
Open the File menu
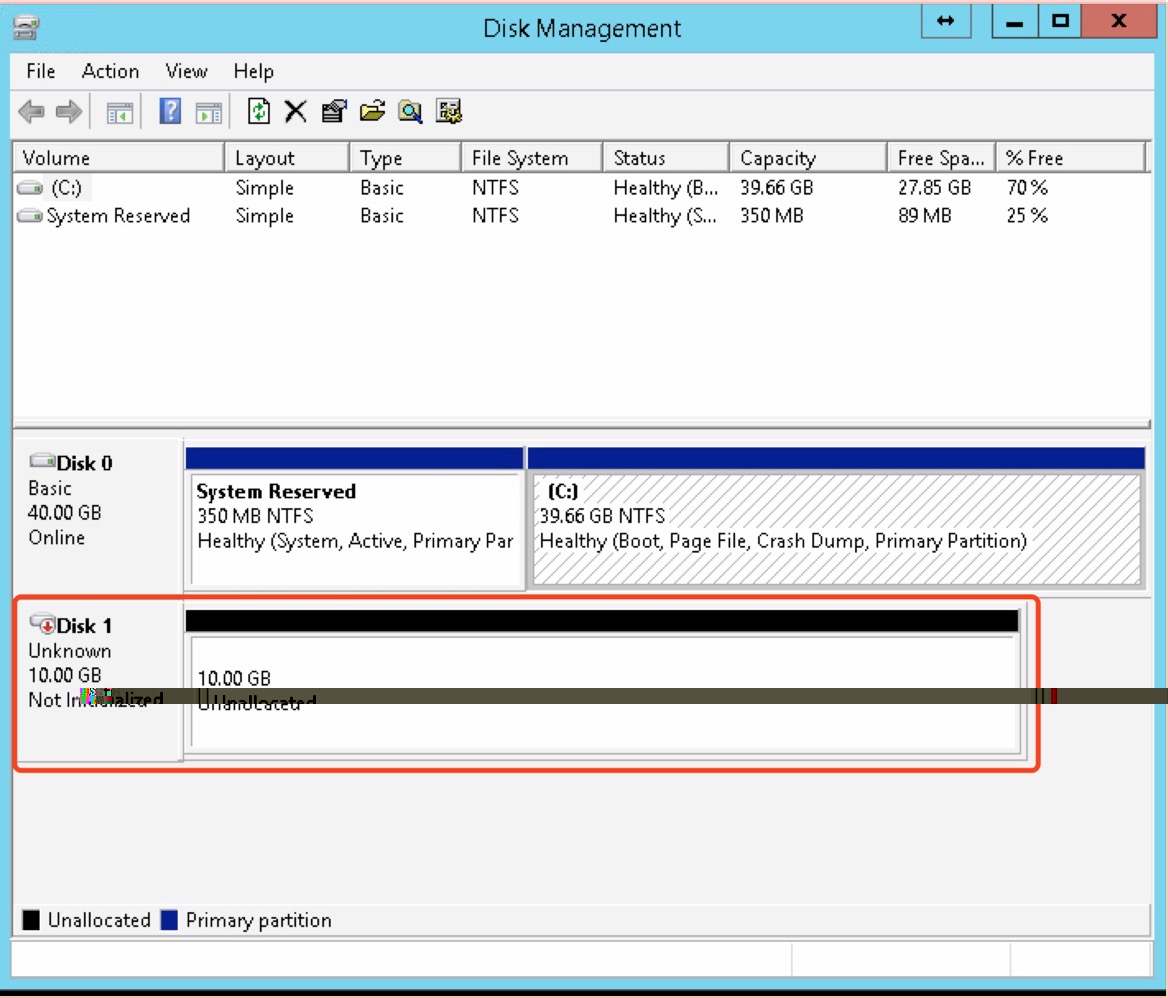40,71
